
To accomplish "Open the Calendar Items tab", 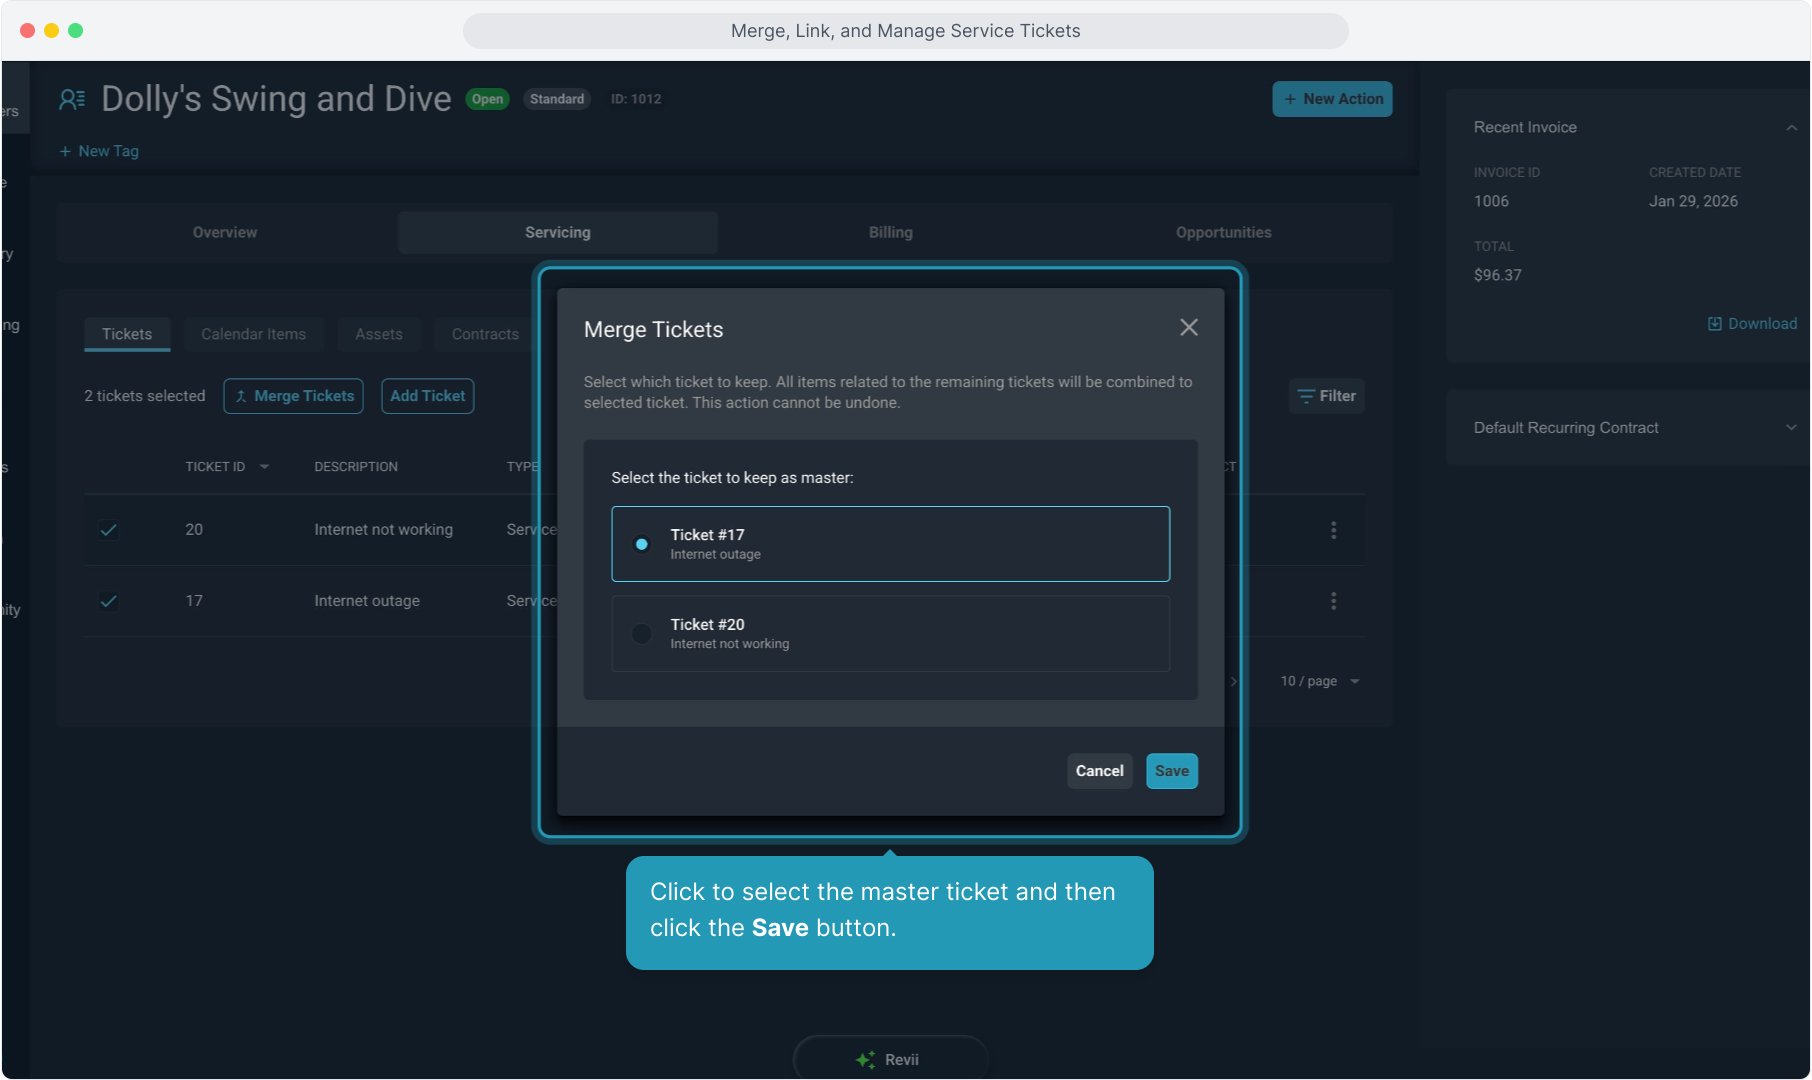I will pyautogui.click(x=253, y=334).
